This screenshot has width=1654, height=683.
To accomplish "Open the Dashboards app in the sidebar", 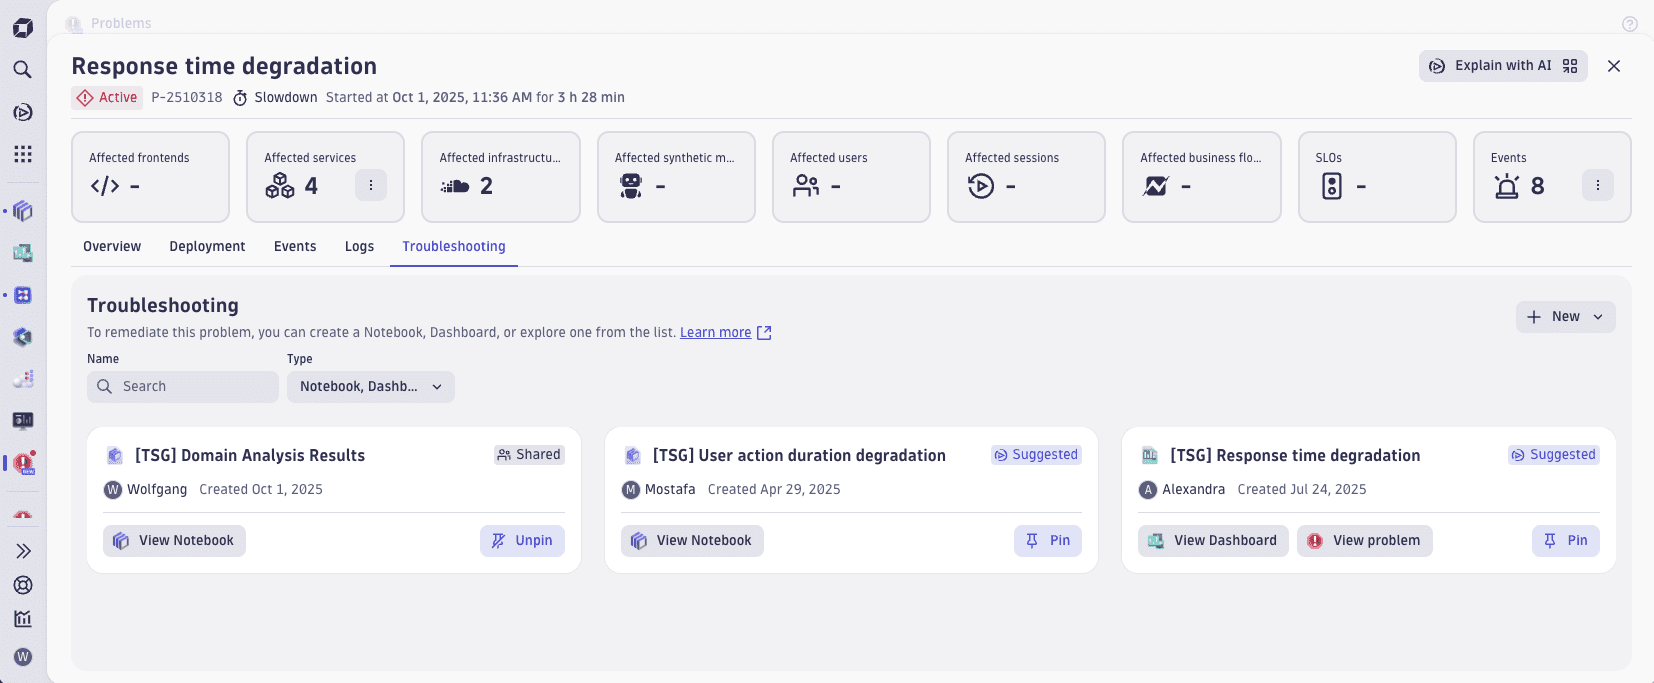I will click(23, 253).
